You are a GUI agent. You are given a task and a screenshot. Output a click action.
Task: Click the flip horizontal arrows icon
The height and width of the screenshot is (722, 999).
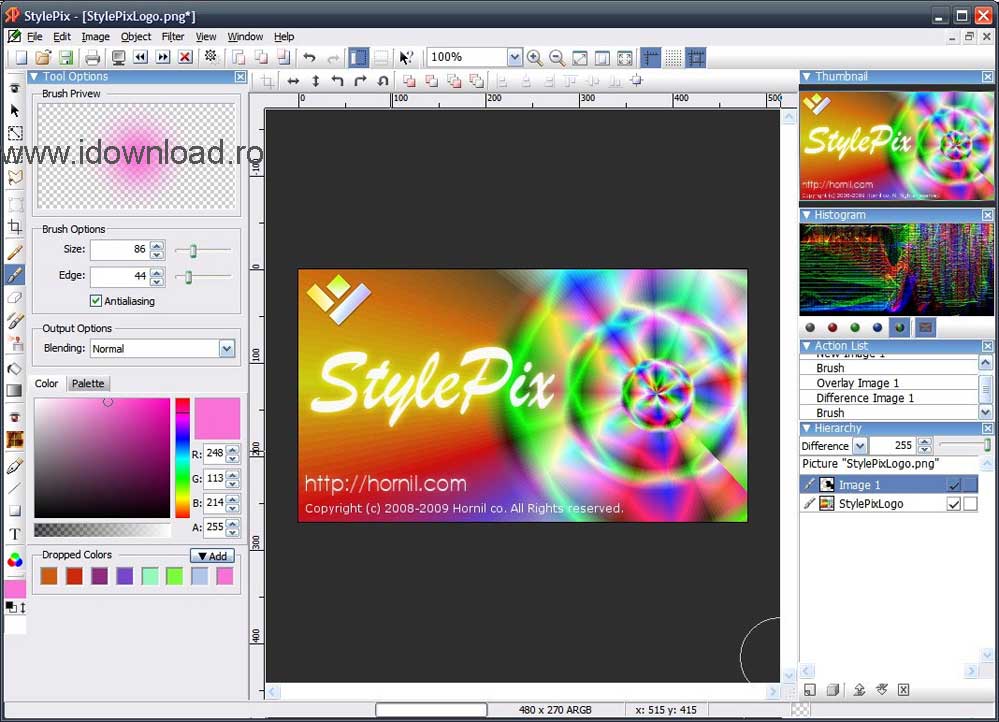pyautogui.click(x=293, y=81)
